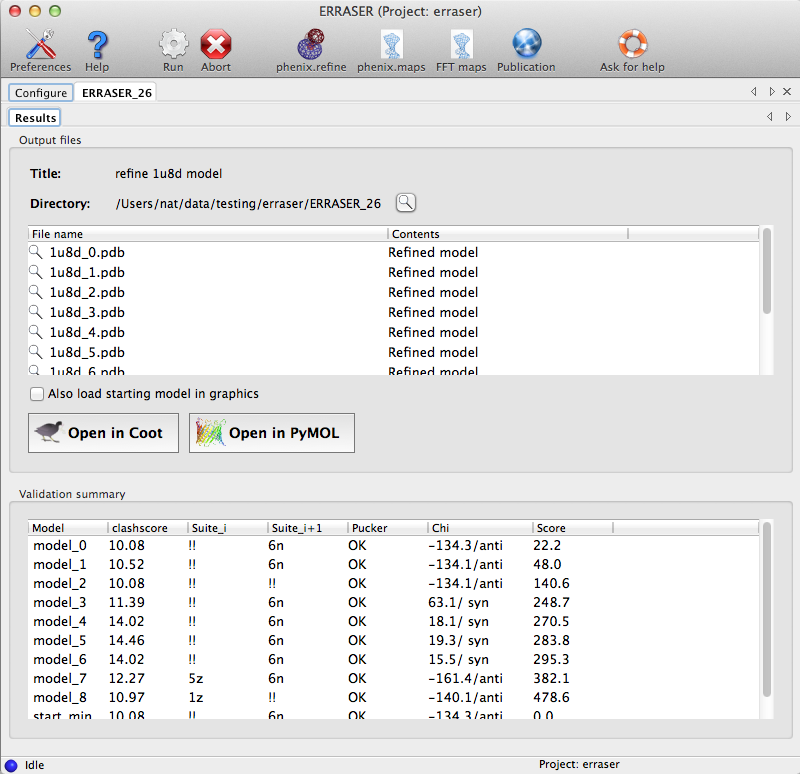Open the Preferences toolbar icon
Viewport: 800px width, 774px height.
tap(40, 46)
